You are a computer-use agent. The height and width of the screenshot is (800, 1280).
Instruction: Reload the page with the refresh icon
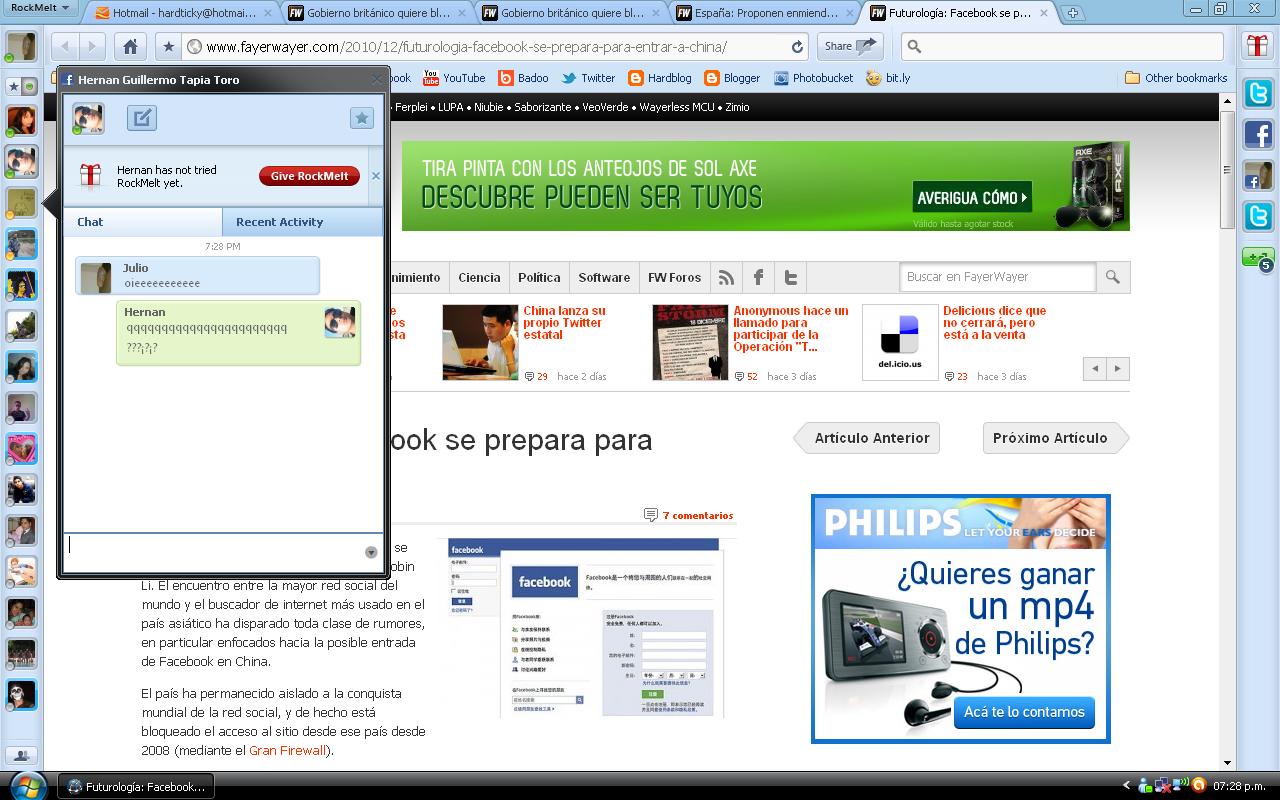click(797, 46)
